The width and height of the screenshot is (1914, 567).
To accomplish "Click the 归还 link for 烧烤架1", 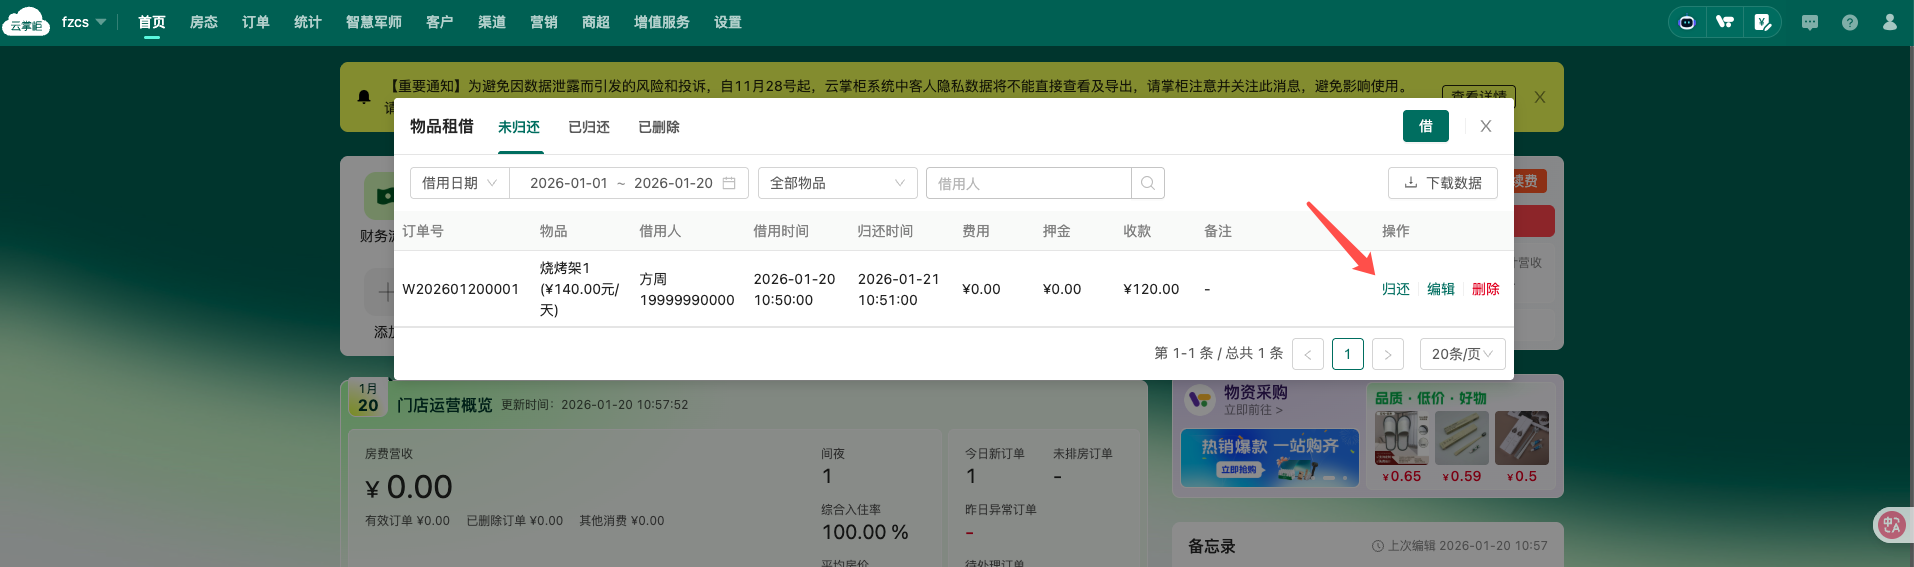I will pyautogui.click(x=1396, y=289).
